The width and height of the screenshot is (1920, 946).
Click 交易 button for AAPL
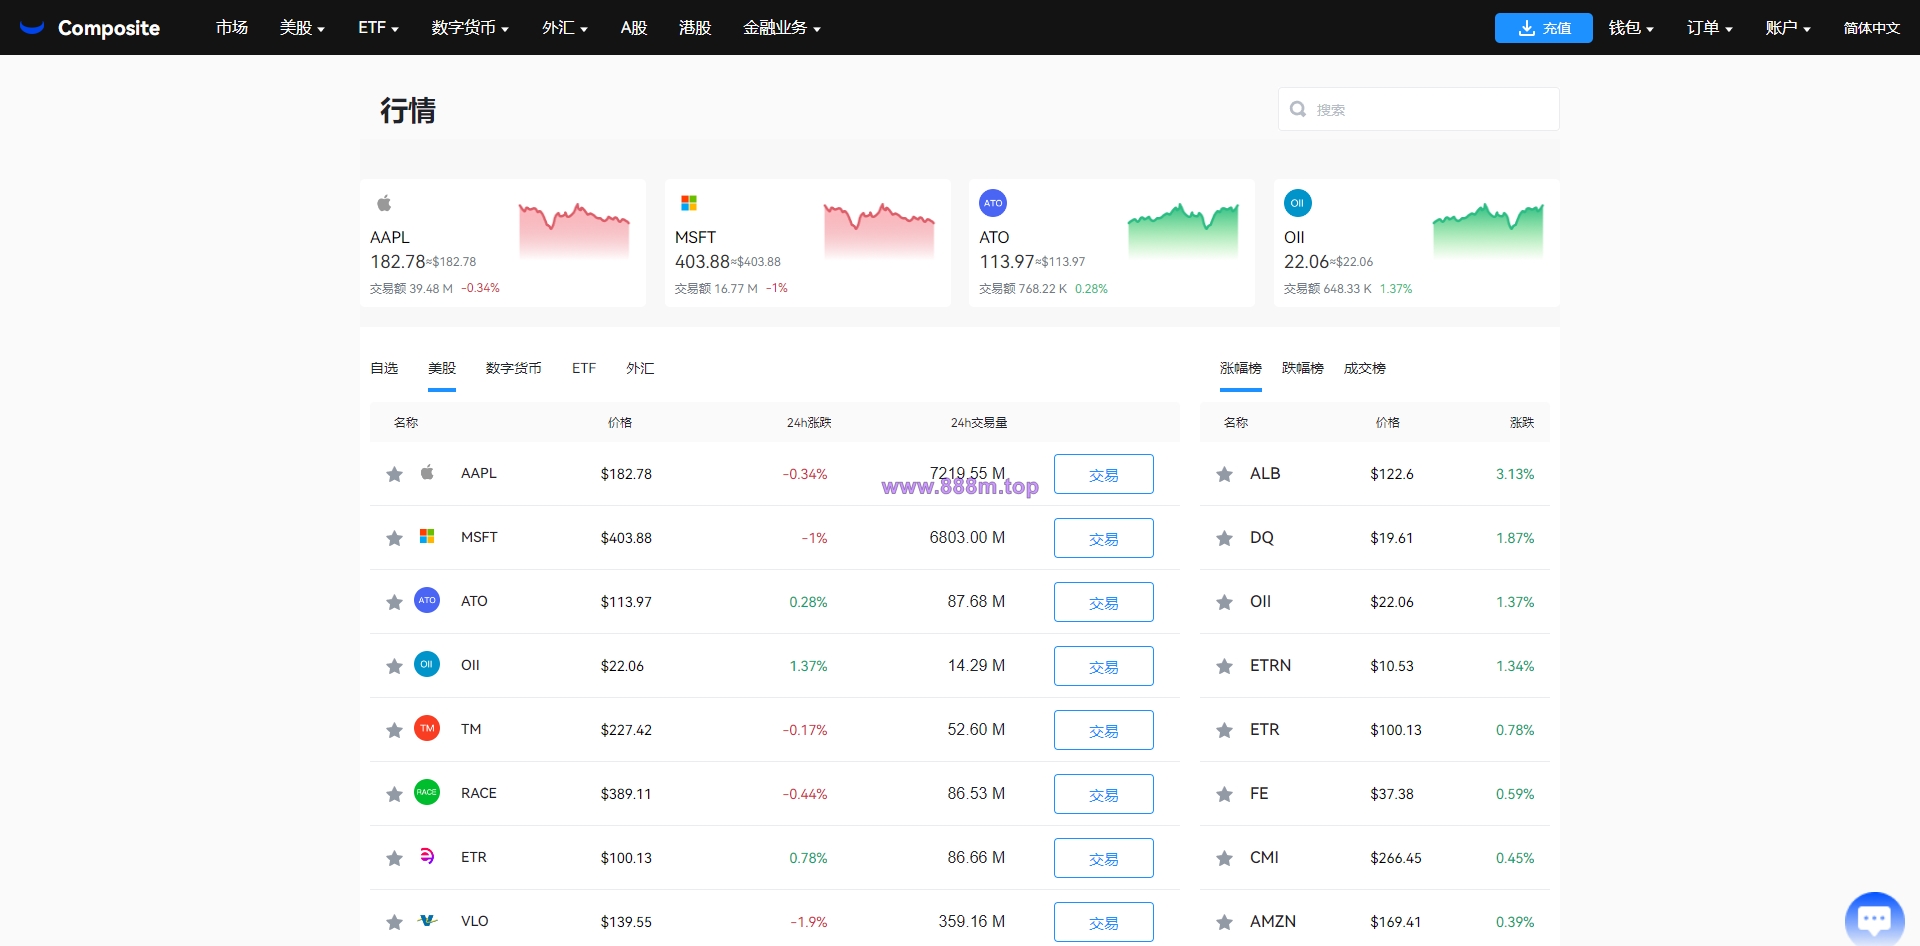pyautogui.click(x=1103, y=474)
